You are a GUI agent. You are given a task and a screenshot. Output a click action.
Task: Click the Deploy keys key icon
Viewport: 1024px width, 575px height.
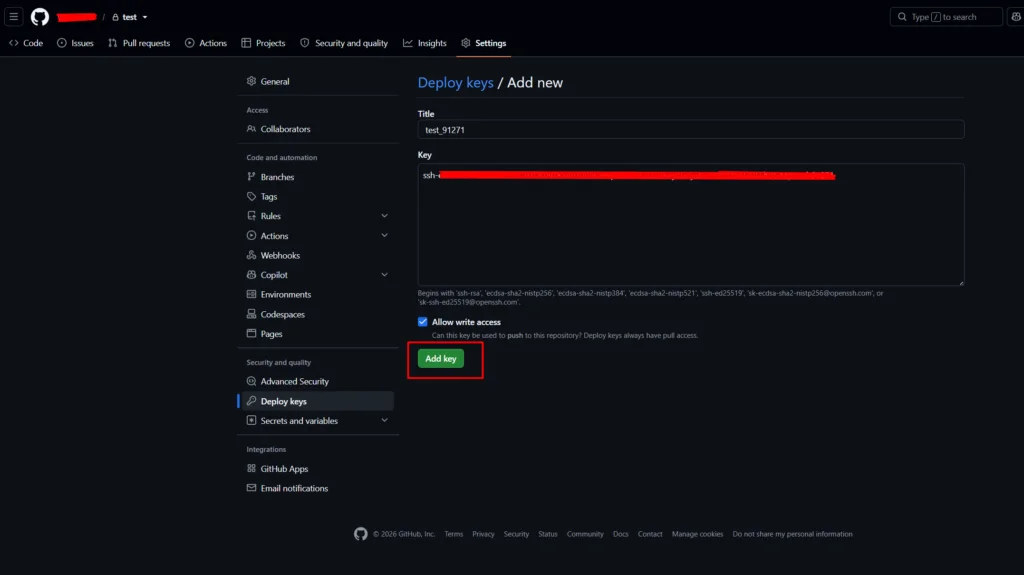click(x=251, y=401)
